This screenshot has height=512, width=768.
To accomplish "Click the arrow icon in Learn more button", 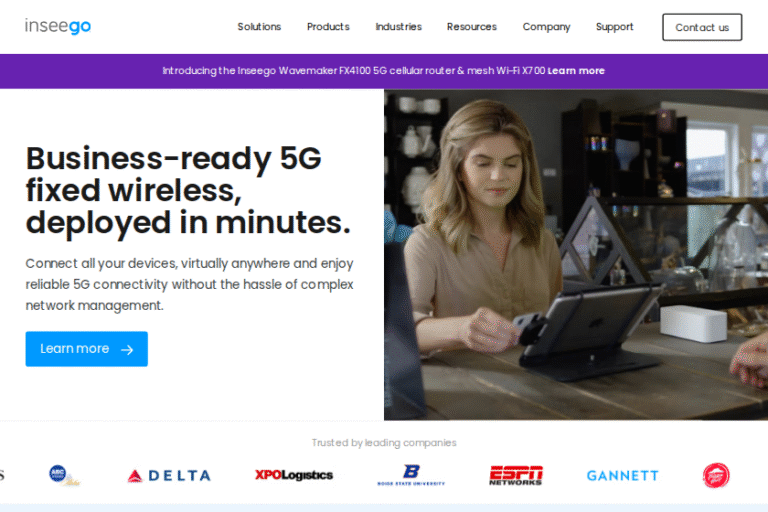I will click(127, 349).
